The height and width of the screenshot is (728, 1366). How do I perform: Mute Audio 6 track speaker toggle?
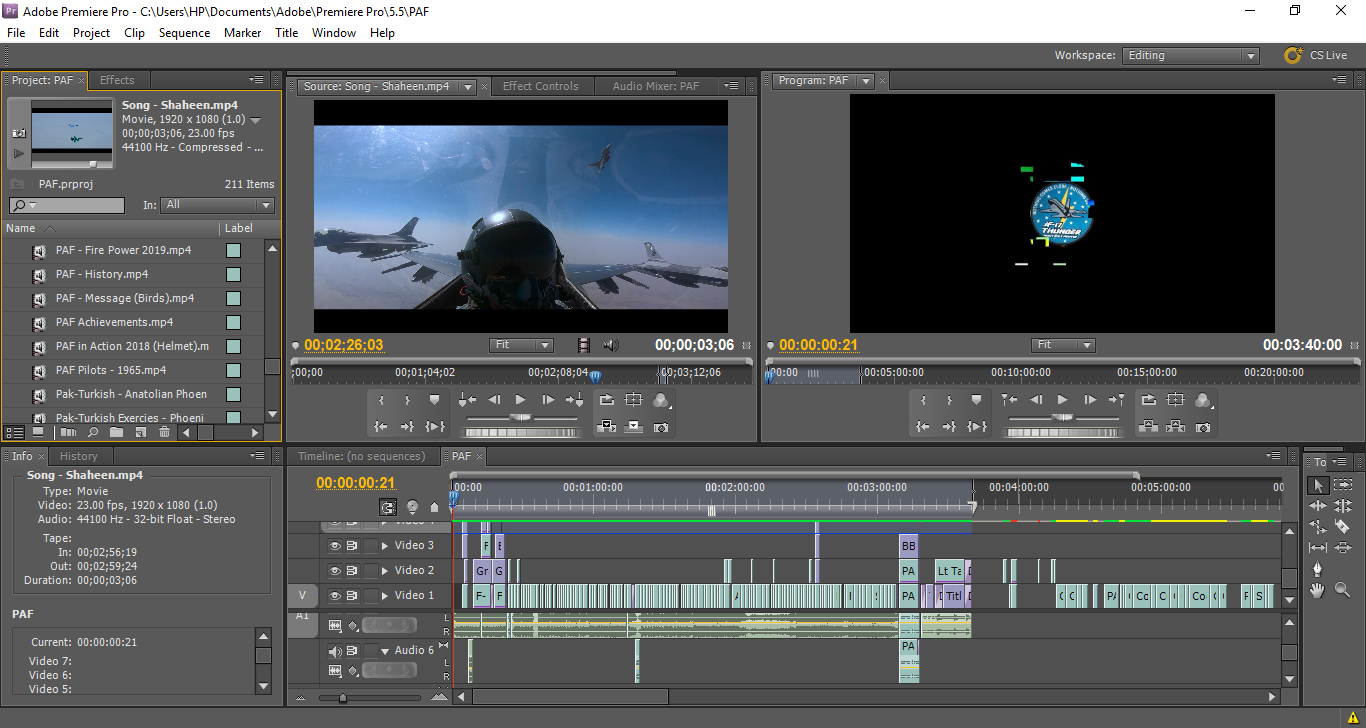pos(336,651)
